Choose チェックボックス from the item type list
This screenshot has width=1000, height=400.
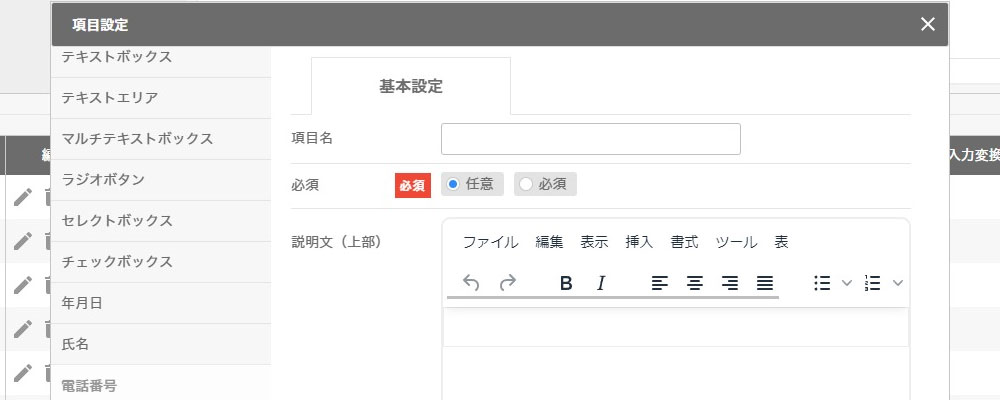(117, 262)
